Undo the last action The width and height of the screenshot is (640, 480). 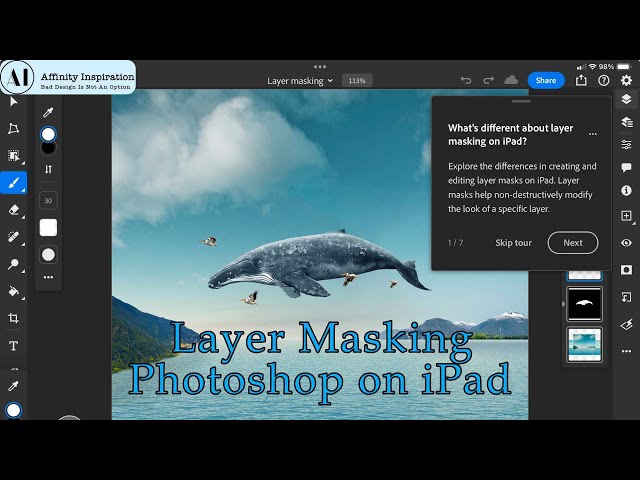click(466, 80)
